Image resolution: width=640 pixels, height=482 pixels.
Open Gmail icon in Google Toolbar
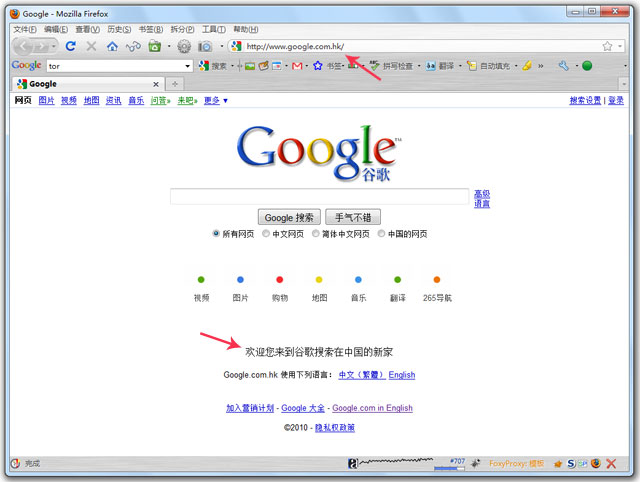[297, 66]
